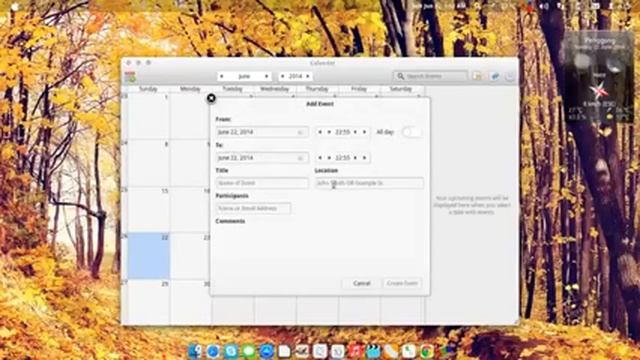Open Safari compass icon in the dock
The height and width of the screenshot is (360, 640).
[213, 351]
